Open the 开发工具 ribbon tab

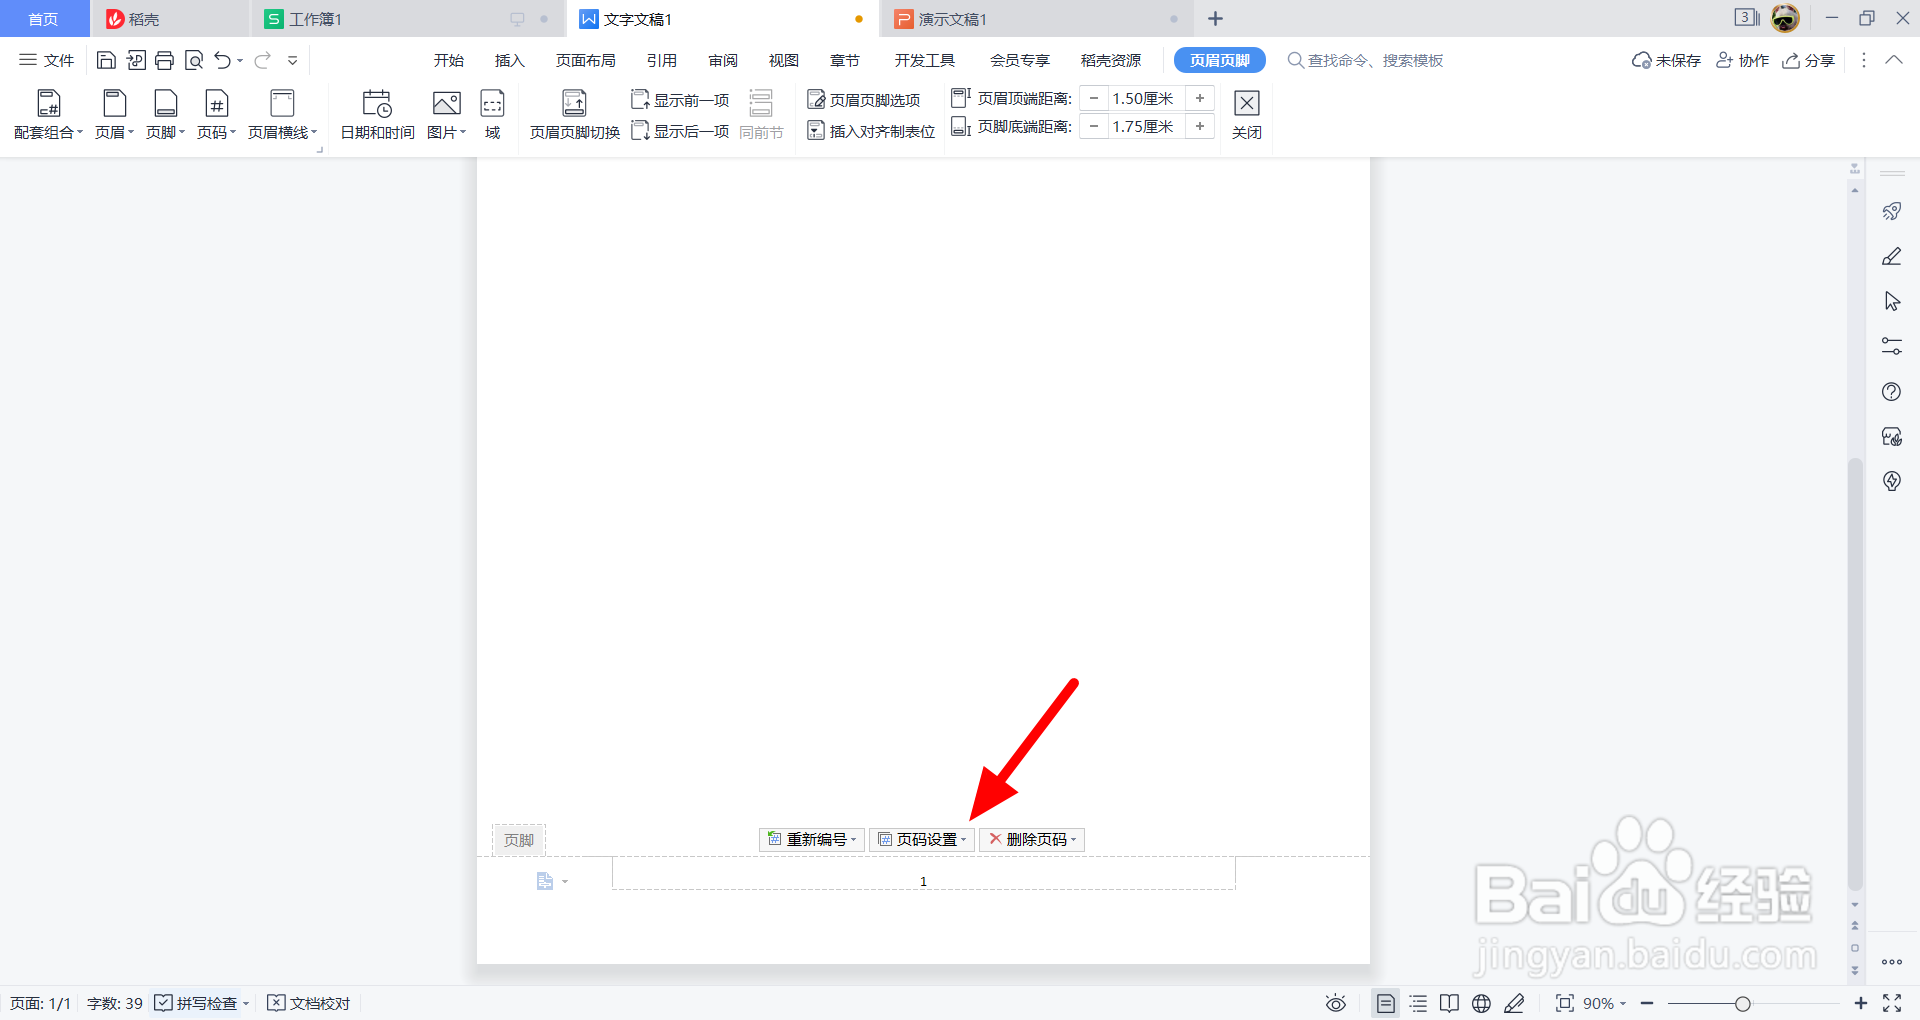(925, 60)
